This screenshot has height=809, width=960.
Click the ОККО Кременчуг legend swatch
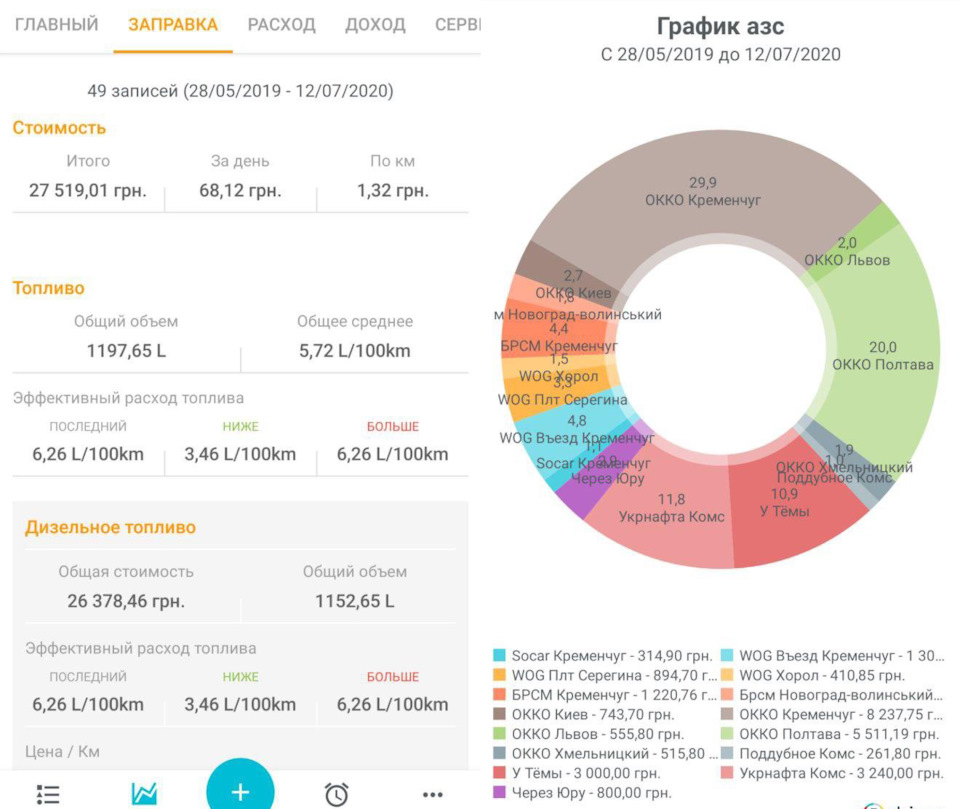(727, 715)
